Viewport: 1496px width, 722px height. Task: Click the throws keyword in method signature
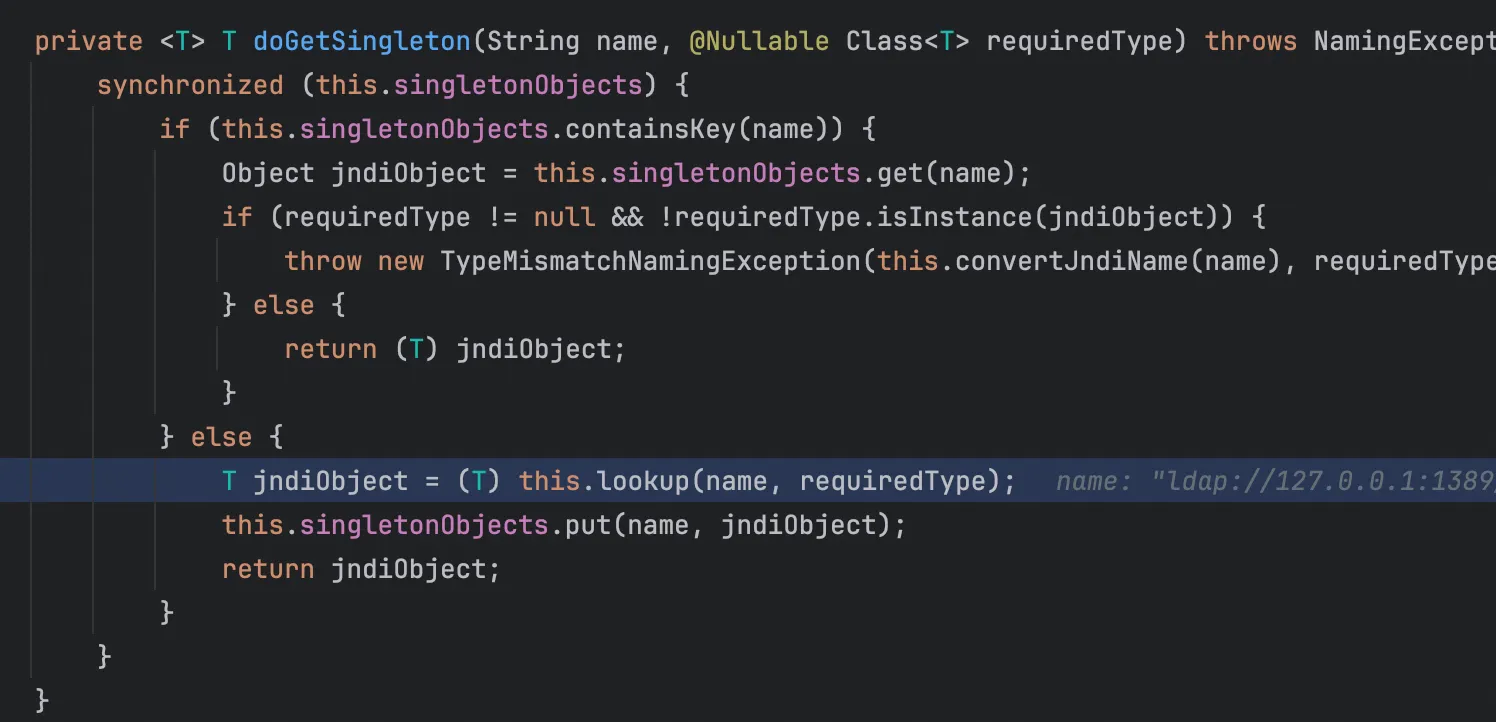tap(1251, 41)
